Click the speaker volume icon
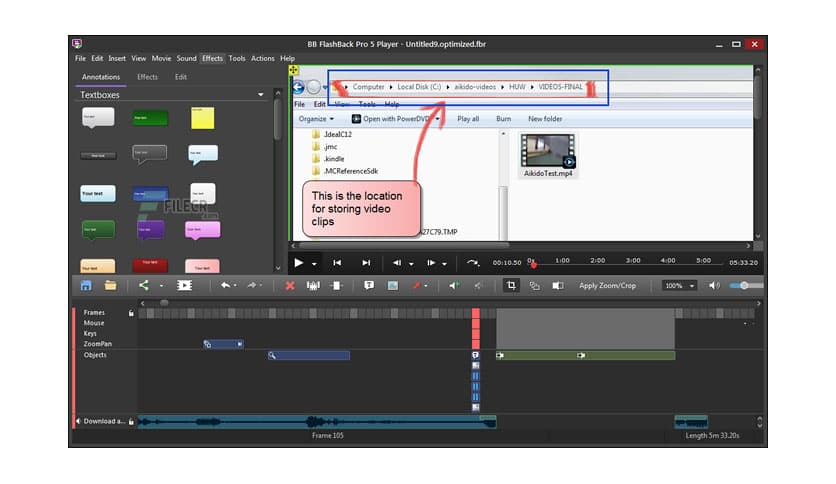The width and height of the screenshot is (836, 484). click(x=714, y=286)
